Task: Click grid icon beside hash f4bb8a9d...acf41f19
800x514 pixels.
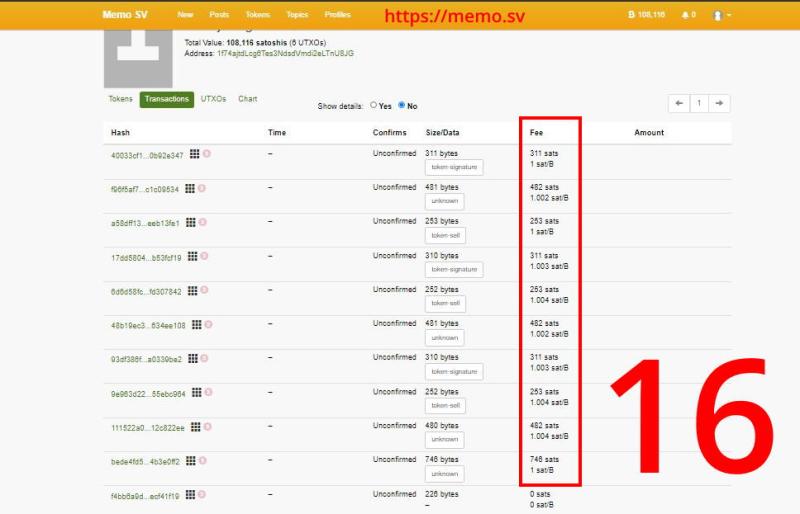Action: click(x=190, y=494)
